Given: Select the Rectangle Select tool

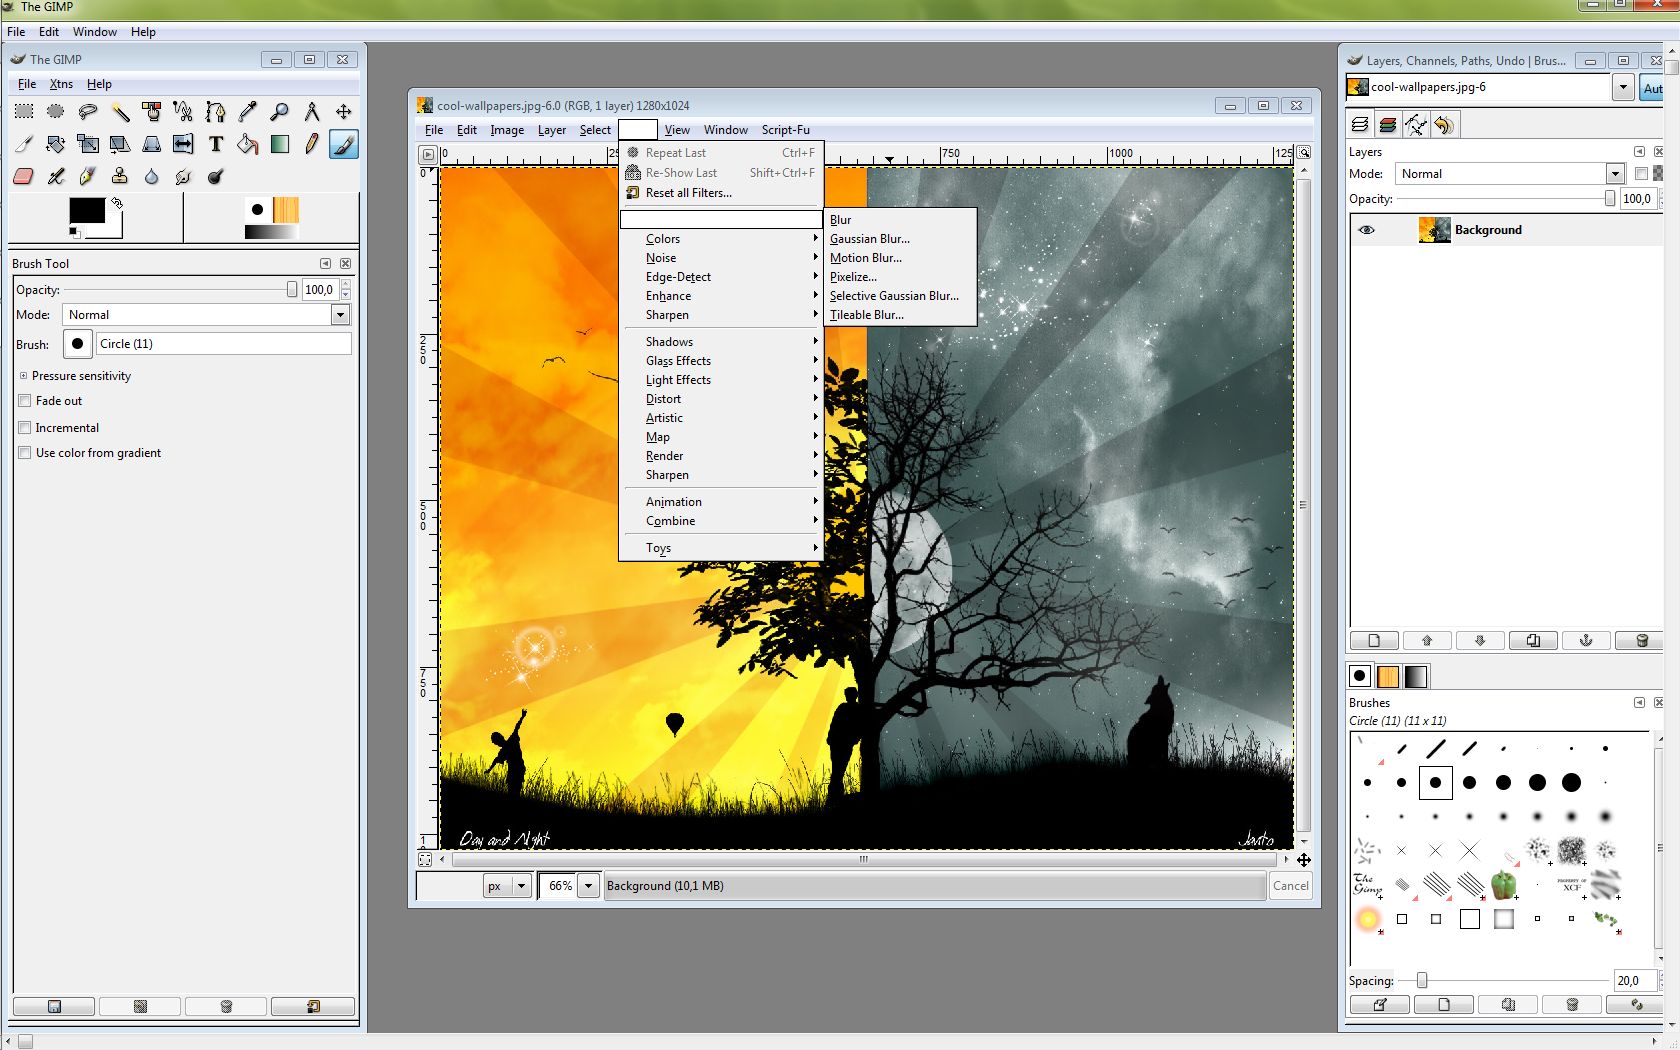Looking at the screenshot, I should point(24,112).
